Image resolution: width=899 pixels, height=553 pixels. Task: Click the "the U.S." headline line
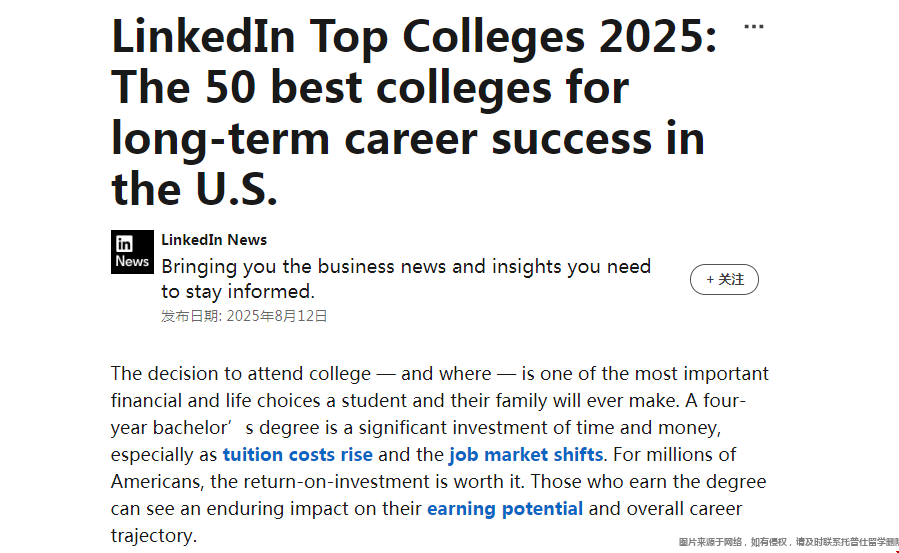coord(194,188)
